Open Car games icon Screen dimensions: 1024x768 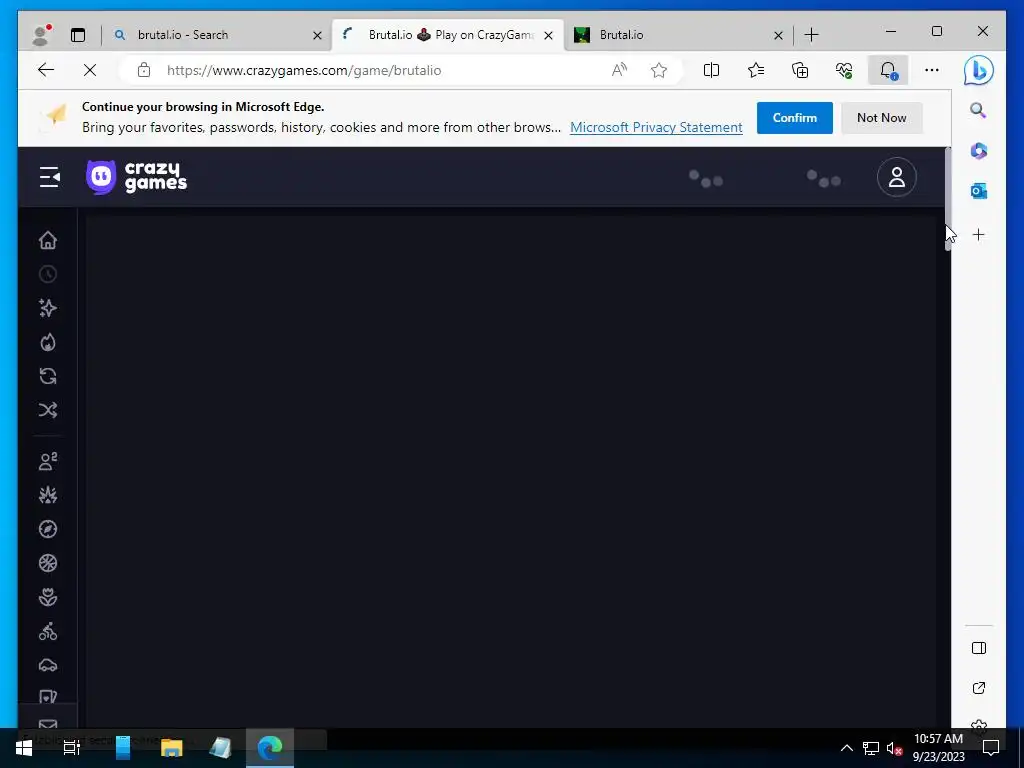48,665
